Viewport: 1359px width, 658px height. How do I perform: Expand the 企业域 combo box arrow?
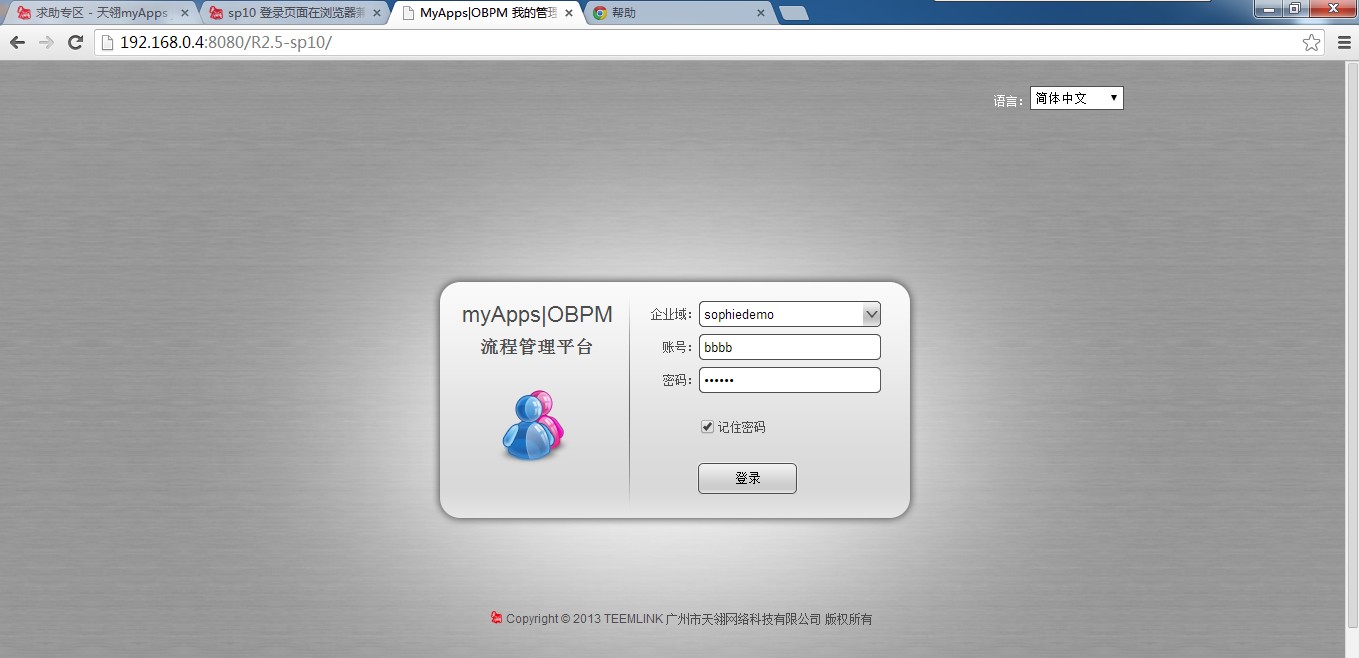coord(871,314)
